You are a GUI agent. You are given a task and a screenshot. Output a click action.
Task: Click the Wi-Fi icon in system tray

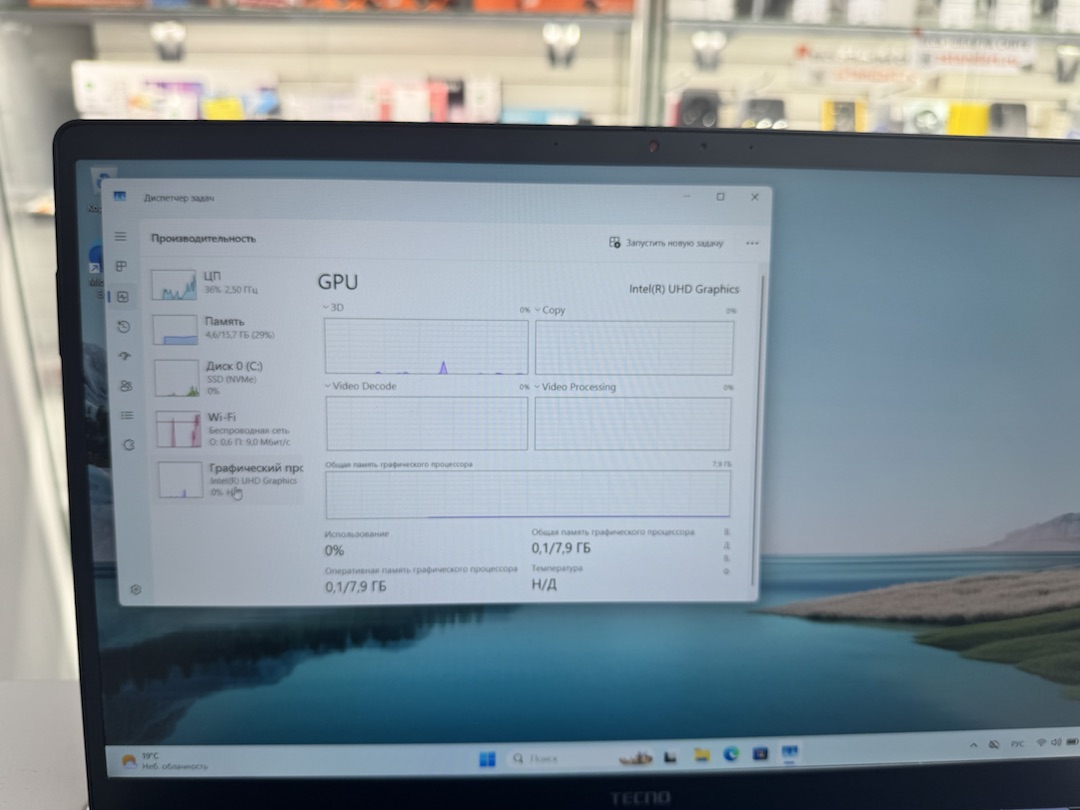[x=1041, y=743]
